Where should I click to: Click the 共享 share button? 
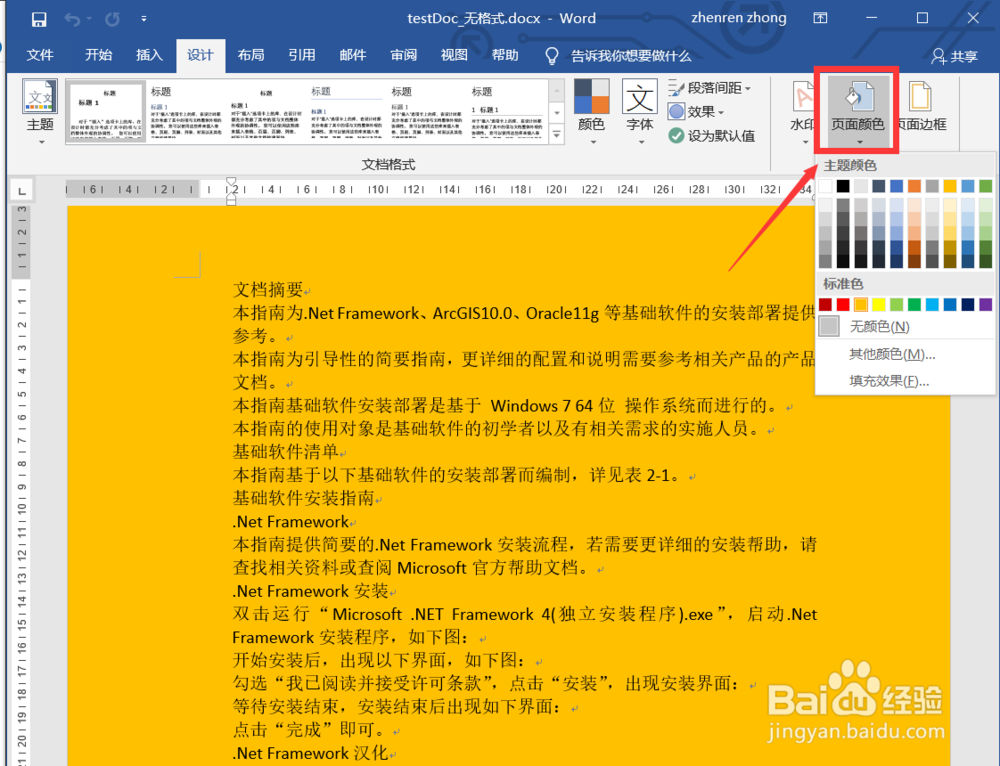click(x=954, y=56)
